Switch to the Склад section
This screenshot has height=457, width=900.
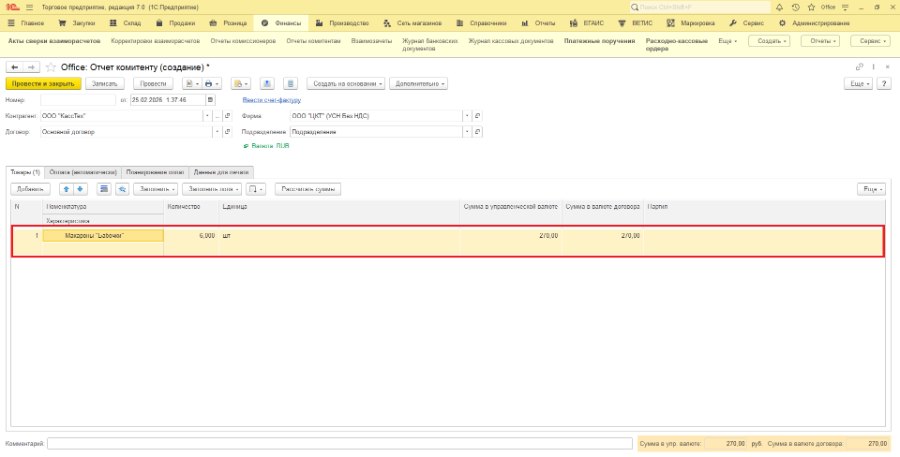click(x=127, y=24)
